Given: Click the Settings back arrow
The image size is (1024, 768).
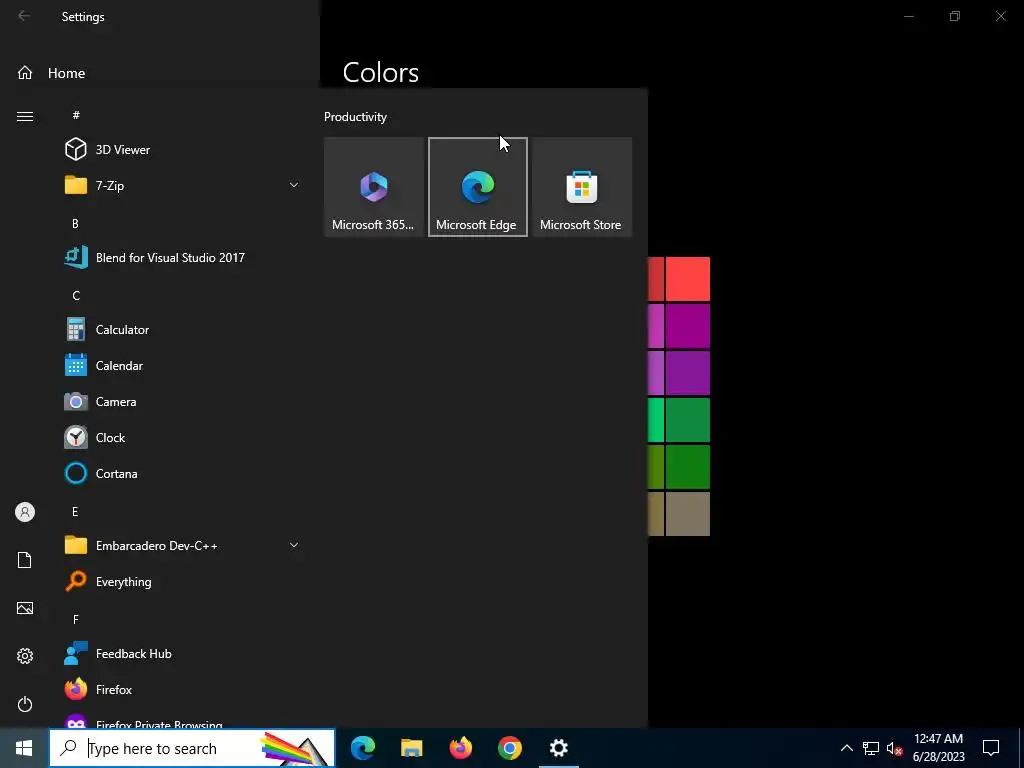Looking at the screenshot, I should [24, 16].
